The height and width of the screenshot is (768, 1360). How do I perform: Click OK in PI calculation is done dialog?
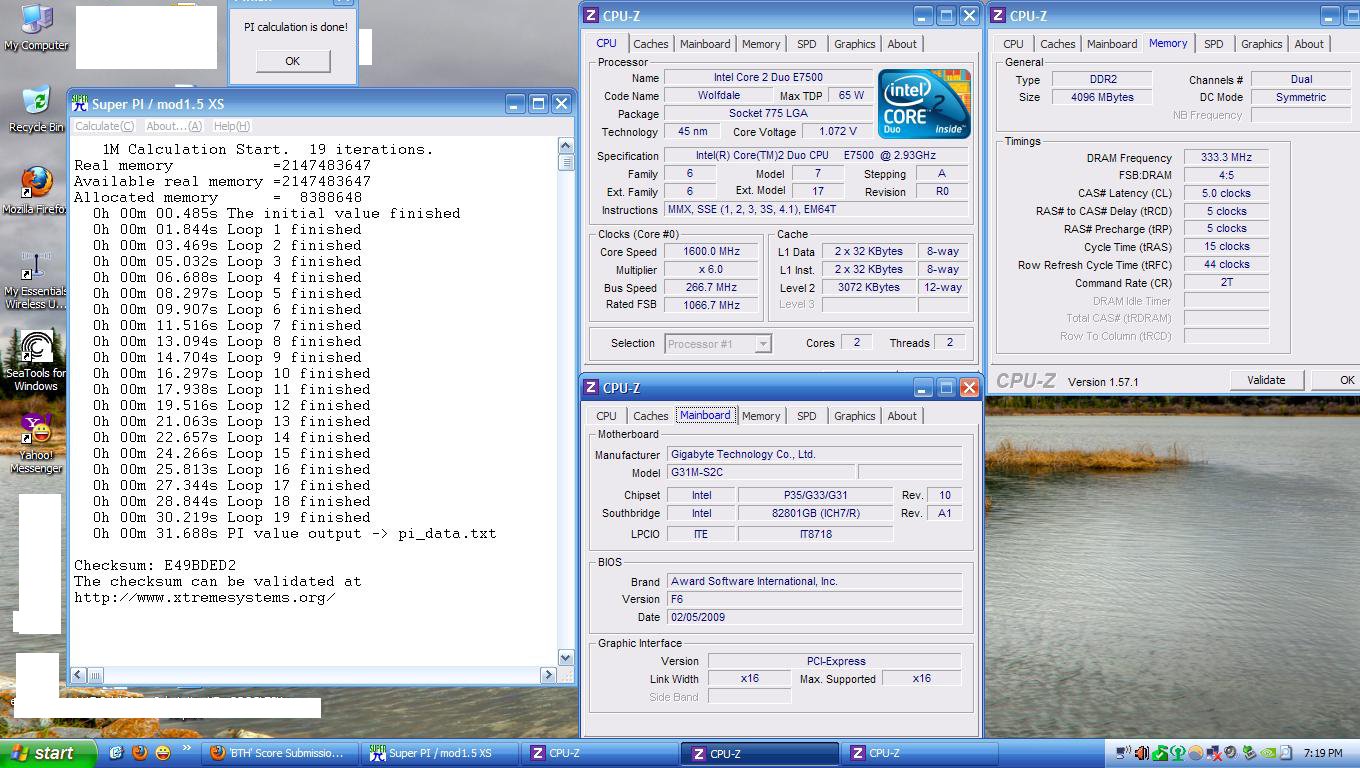click(292, 61)
